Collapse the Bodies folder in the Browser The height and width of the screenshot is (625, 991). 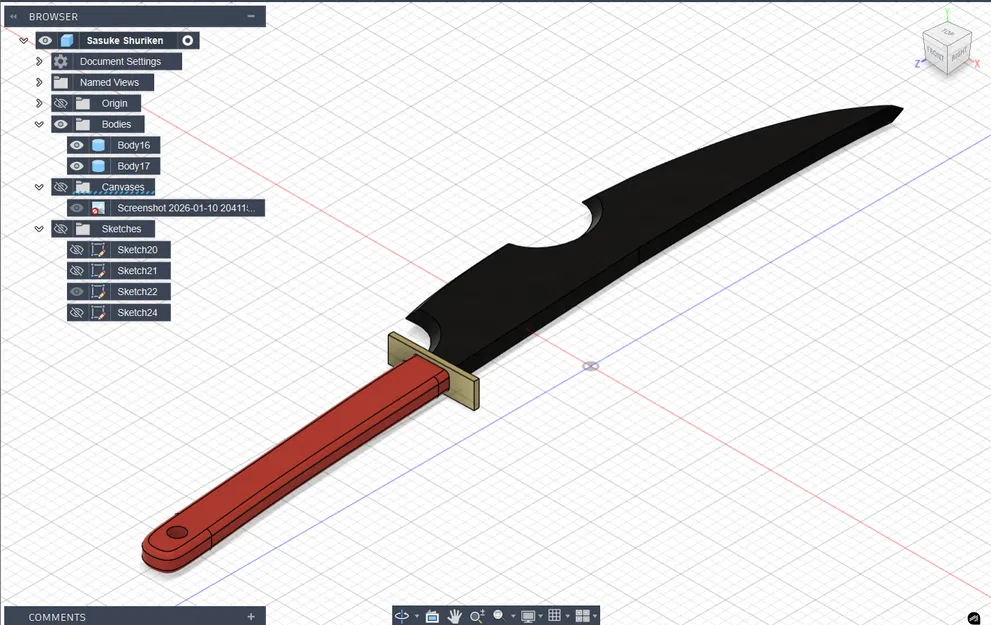(40, 124)
